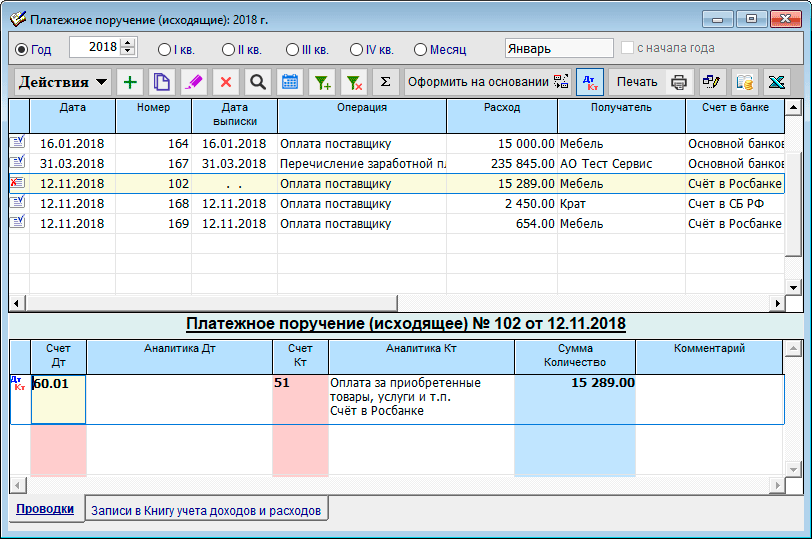Select the I кв. radio button

(164, 50)
